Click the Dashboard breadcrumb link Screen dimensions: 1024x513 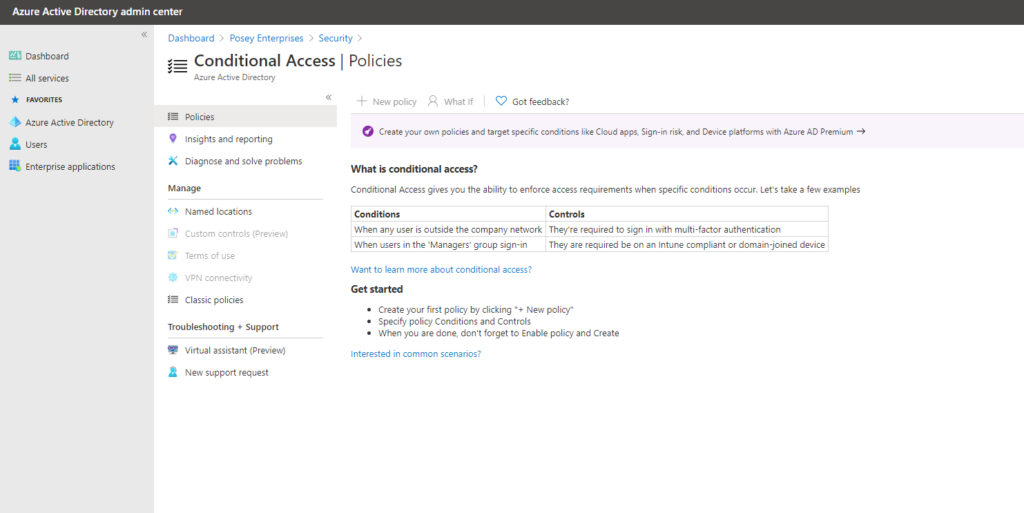[191, 38]
